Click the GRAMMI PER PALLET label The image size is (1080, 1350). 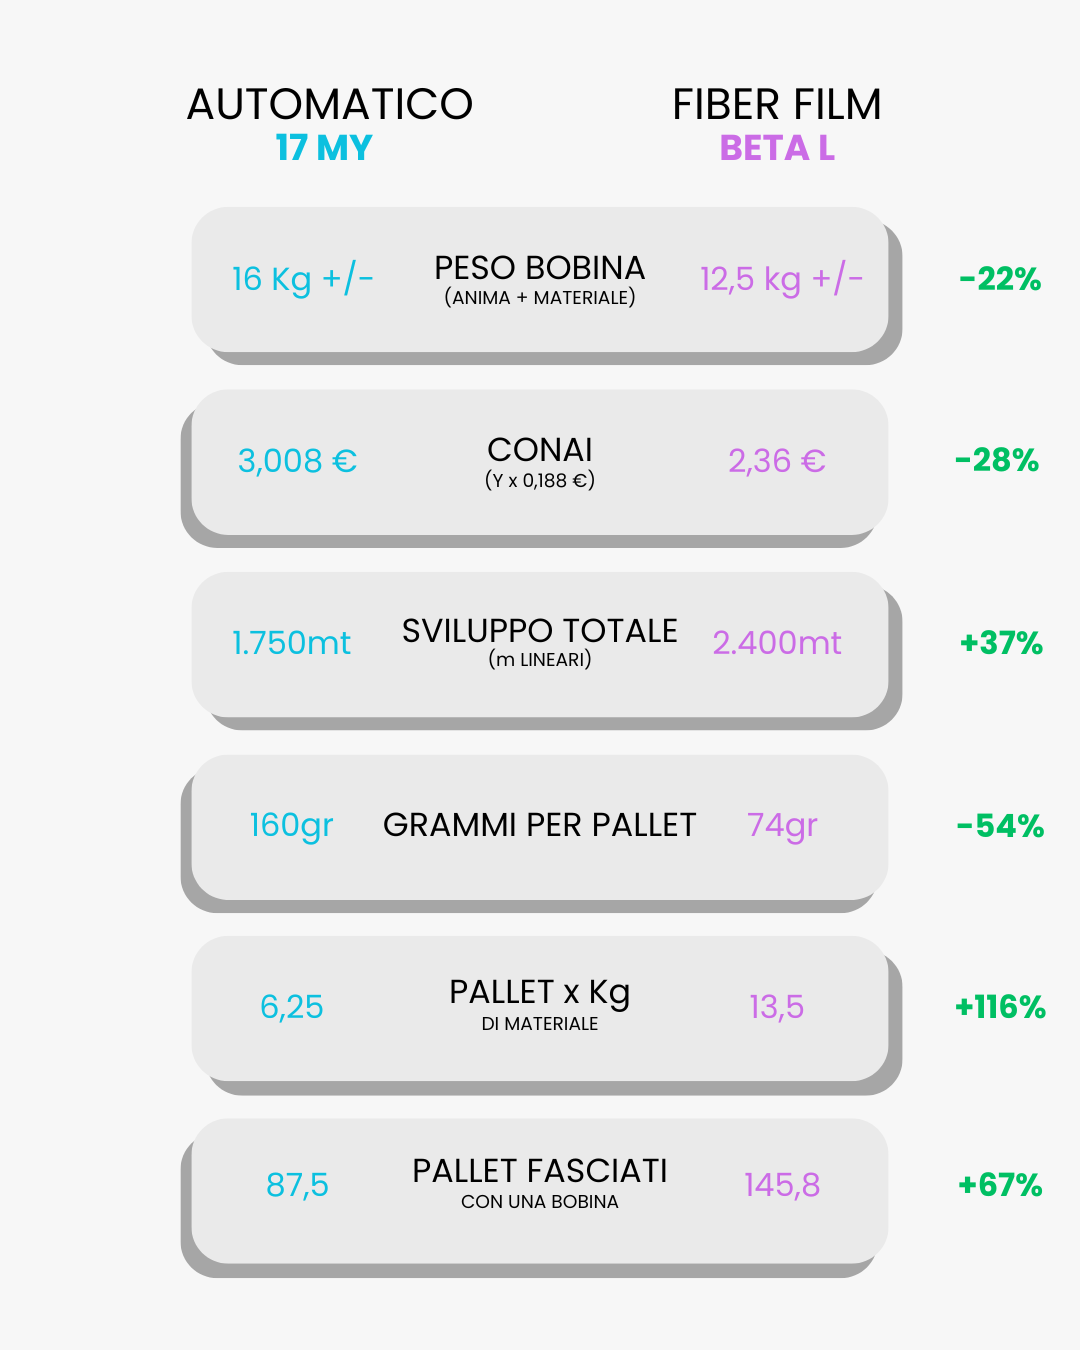540,825
